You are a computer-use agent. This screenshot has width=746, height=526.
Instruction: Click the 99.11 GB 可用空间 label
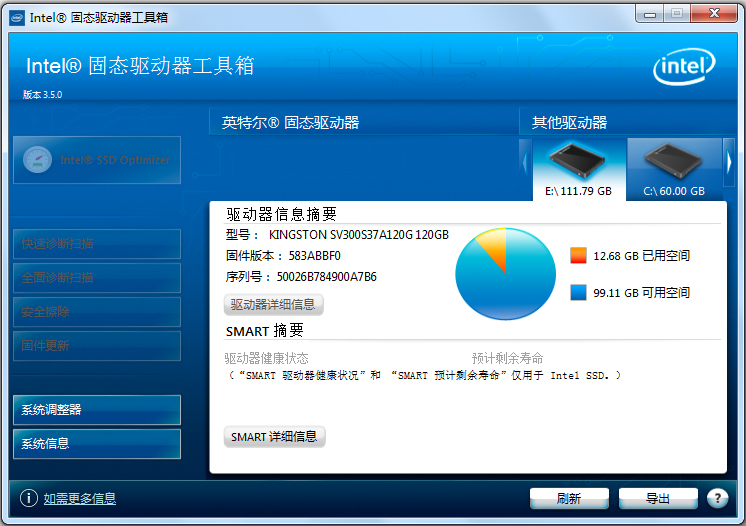[641, 292]
